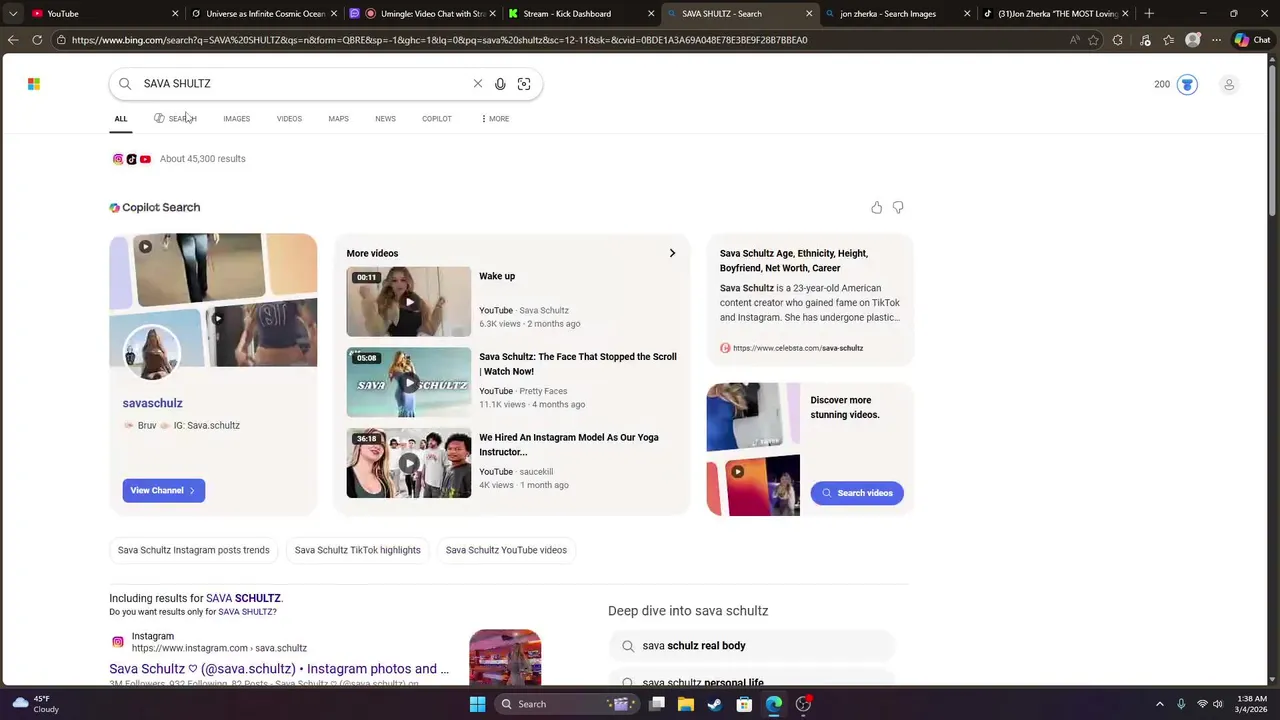This screenshot has width=1280, height=720.
Task: Switch to Stream - Kick Dashboard tab
Action: click(580, 14)
